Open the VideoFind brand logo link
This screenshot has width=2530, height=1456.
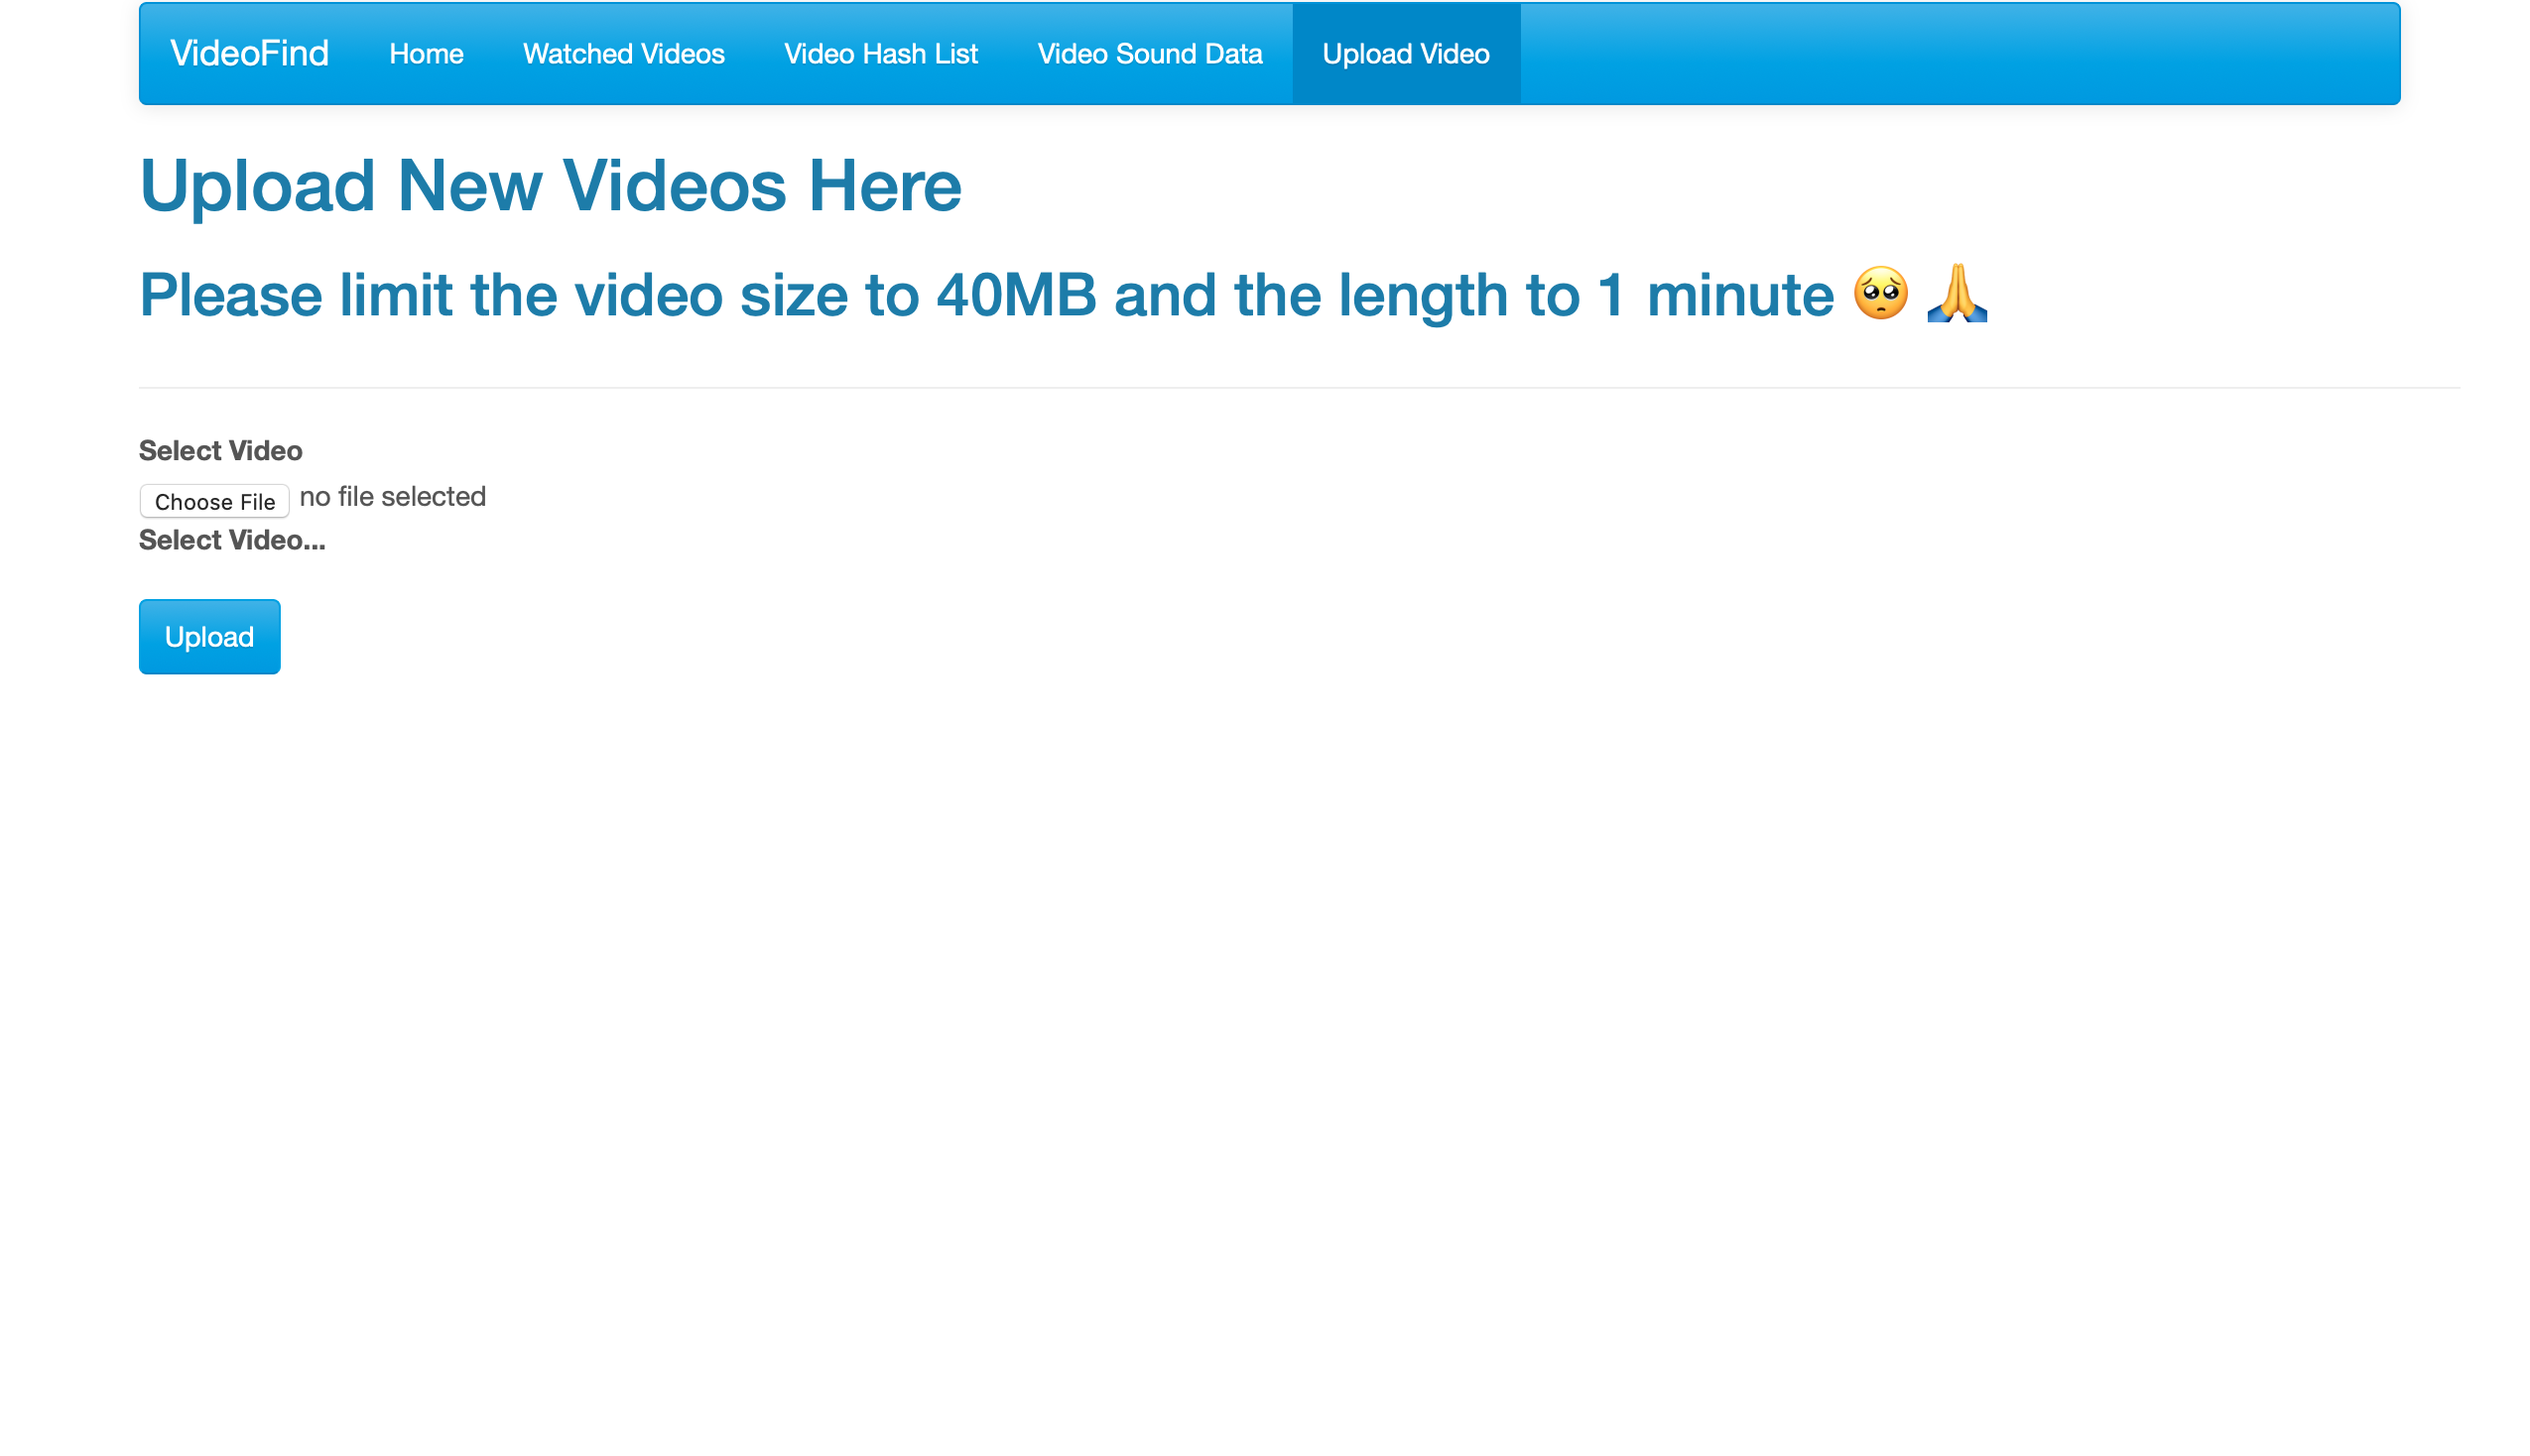tap(249, 53)
